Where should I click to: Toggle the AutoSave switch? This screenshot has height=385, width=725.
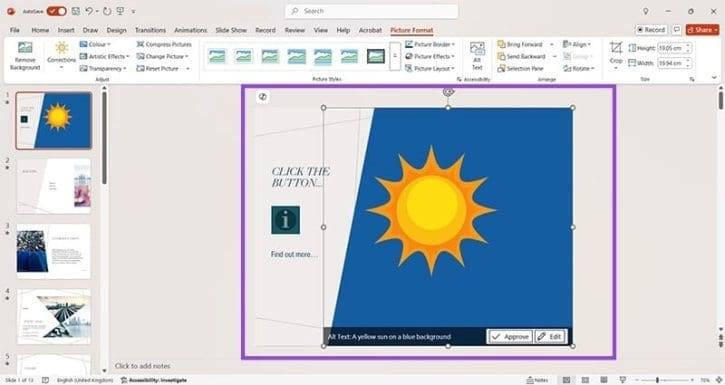pos(56,11)
